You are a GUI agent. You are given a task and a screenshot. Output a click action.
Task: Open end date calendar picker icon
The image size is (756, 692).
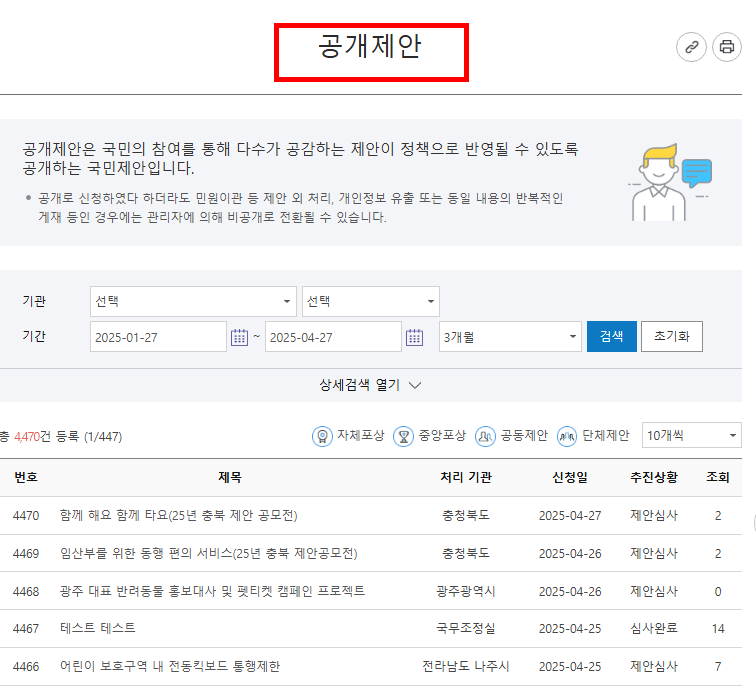click(414, 337)
